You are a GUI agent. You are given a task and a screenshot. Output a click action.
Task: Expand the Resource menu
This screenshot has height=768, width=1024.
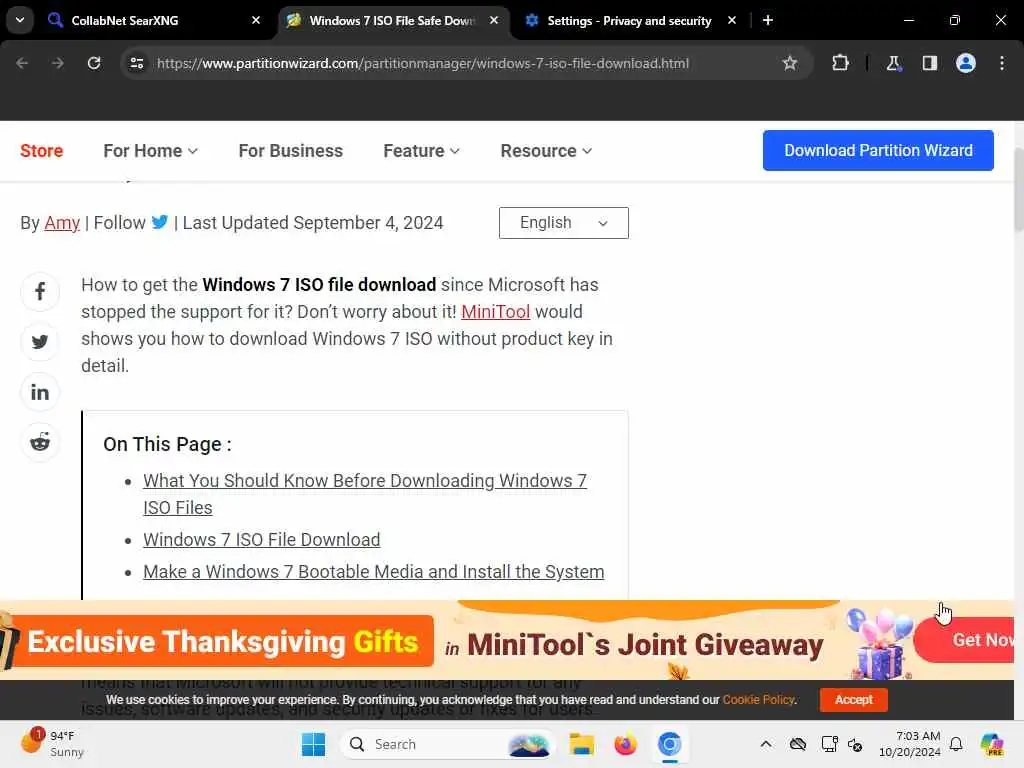546,151
